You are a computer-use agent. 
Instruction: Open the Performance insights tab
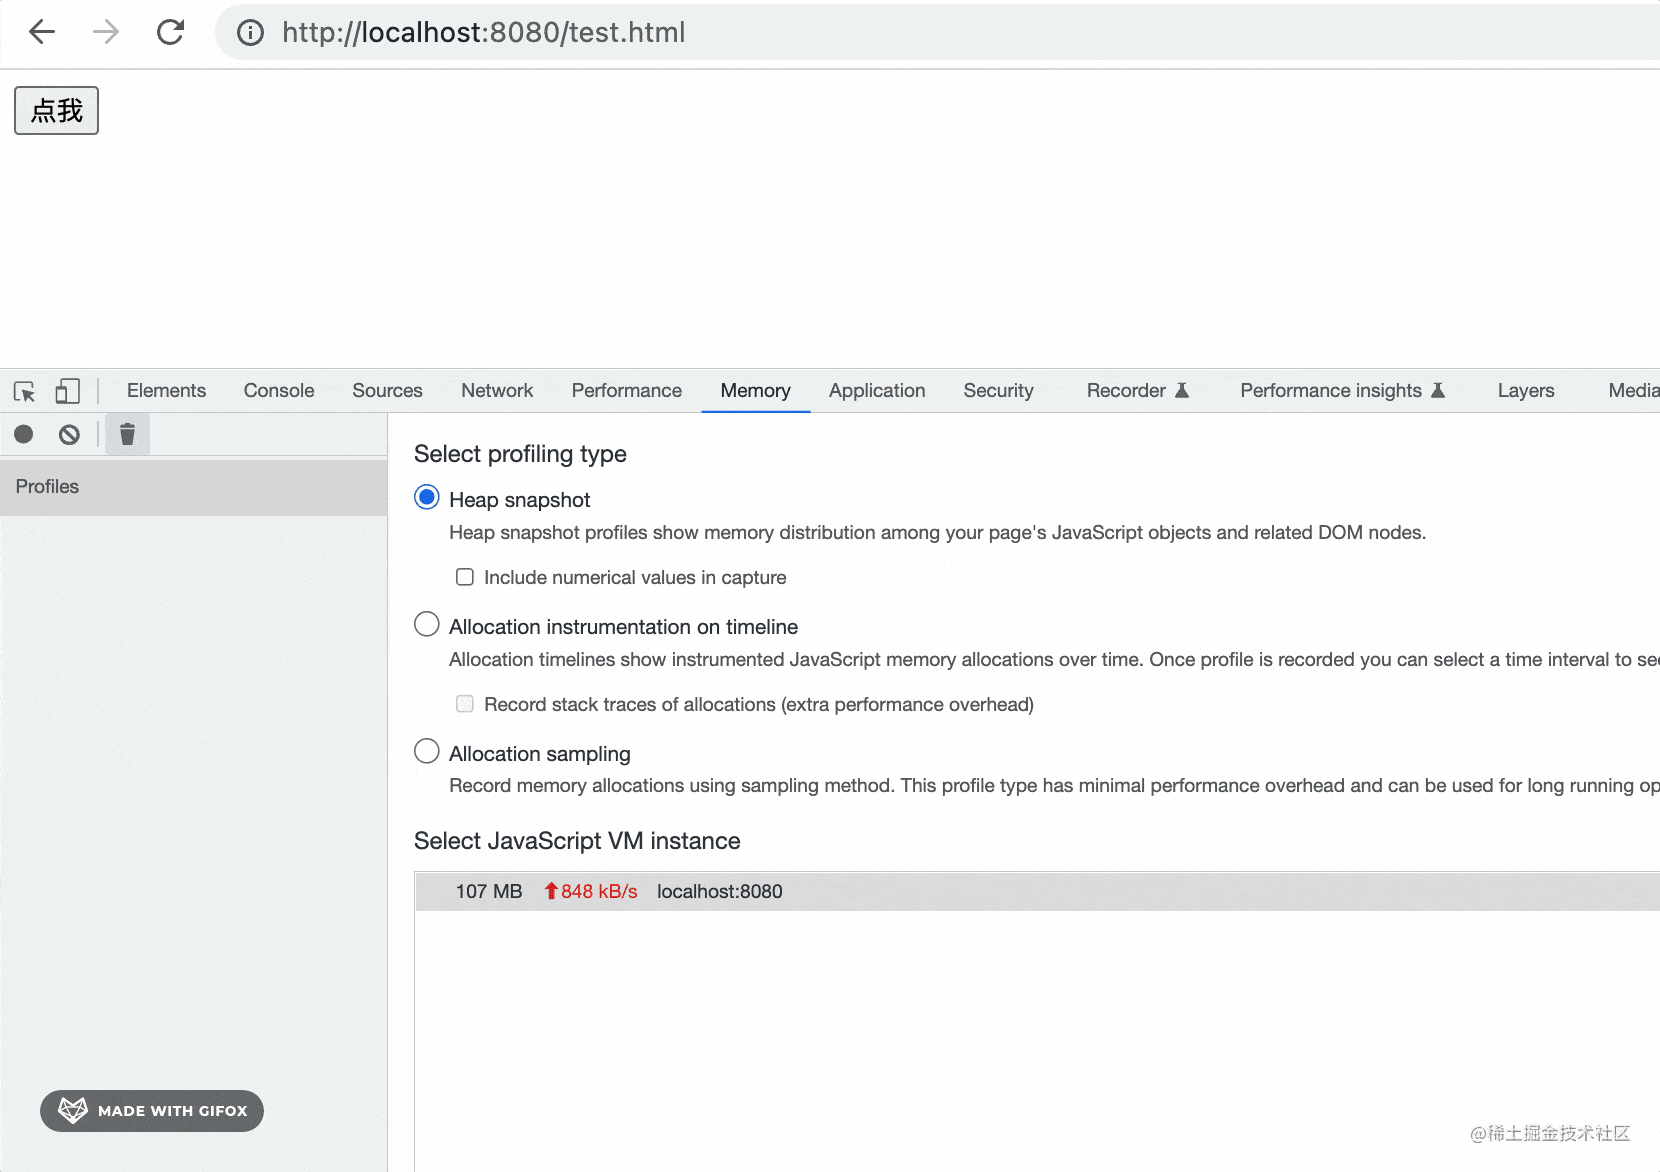(x=1330, y=391)
